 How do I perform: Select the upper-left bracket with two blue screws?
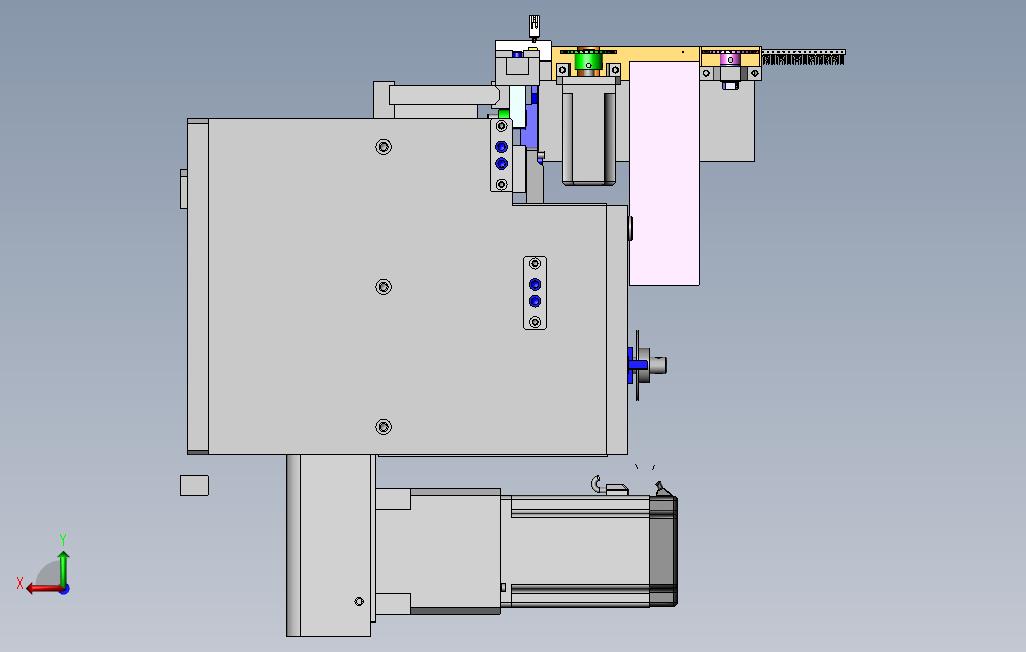pyautogui.click(x=501, y=155)
